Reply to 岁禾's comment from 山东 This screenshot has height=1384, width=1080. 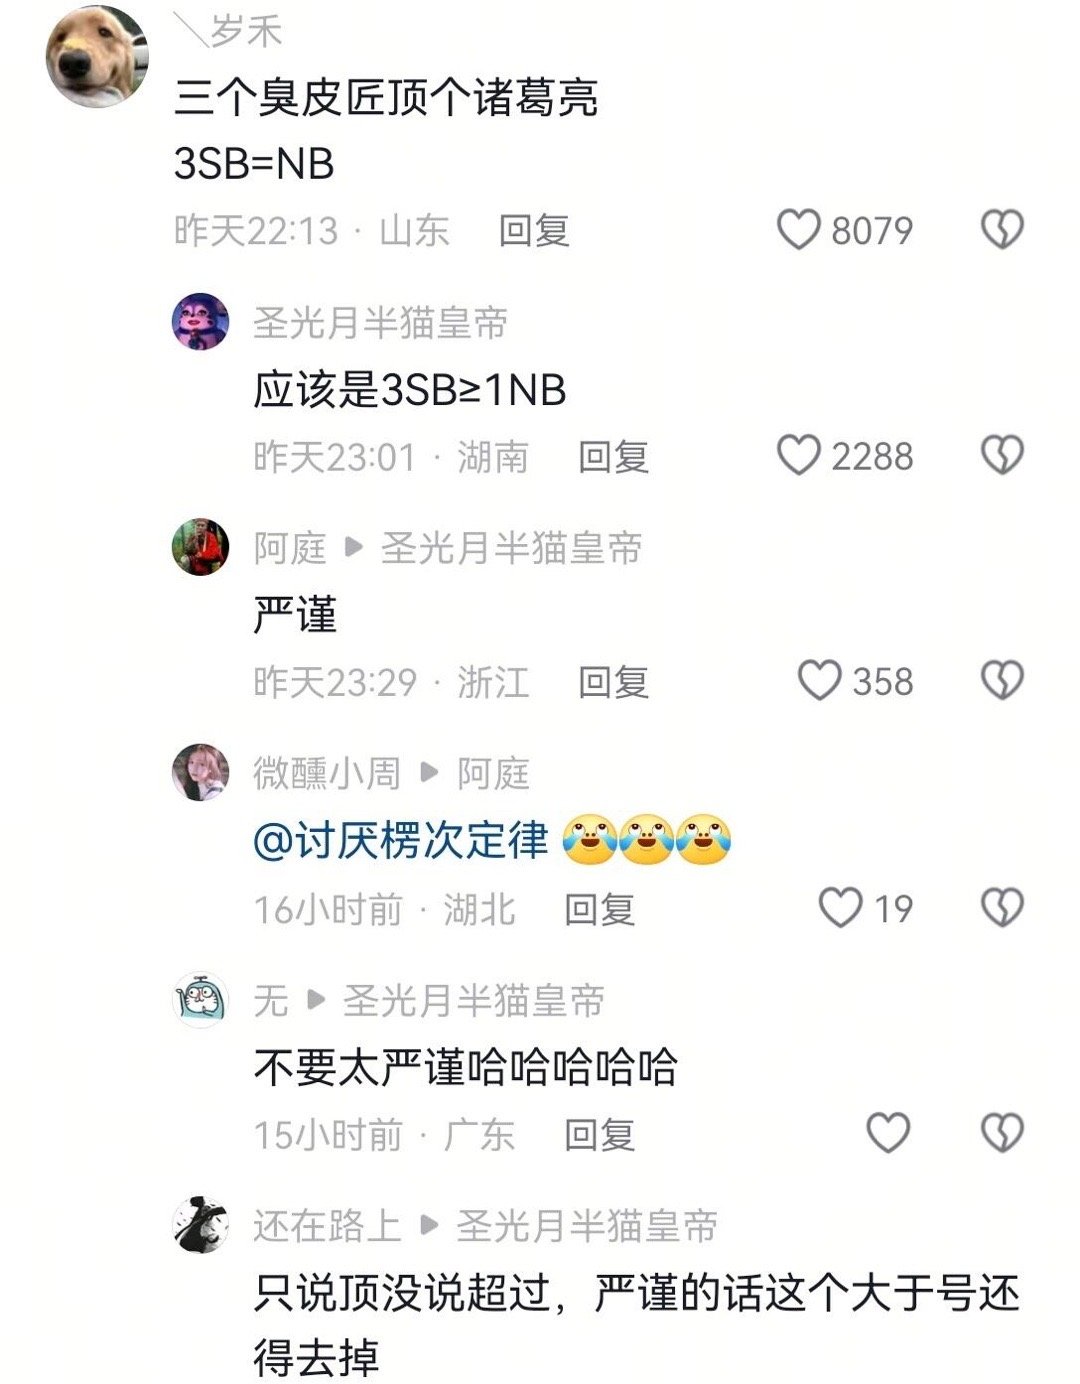[534, 231]
